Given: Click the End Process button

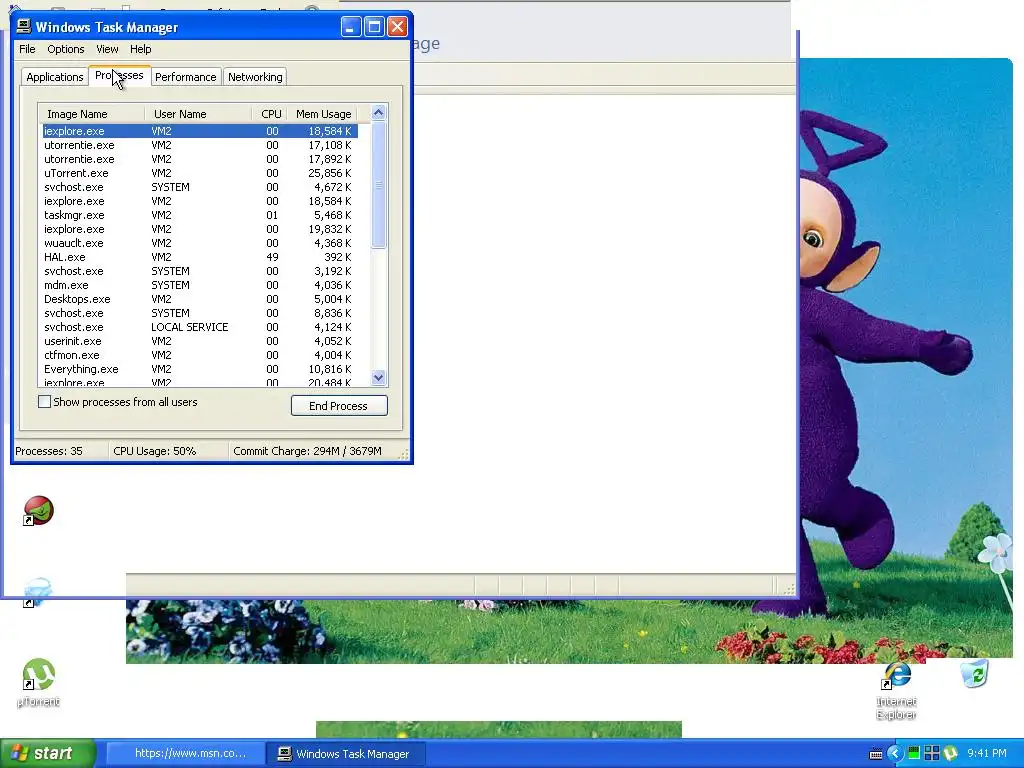Looking at the screenshot, I should [339, 406].
